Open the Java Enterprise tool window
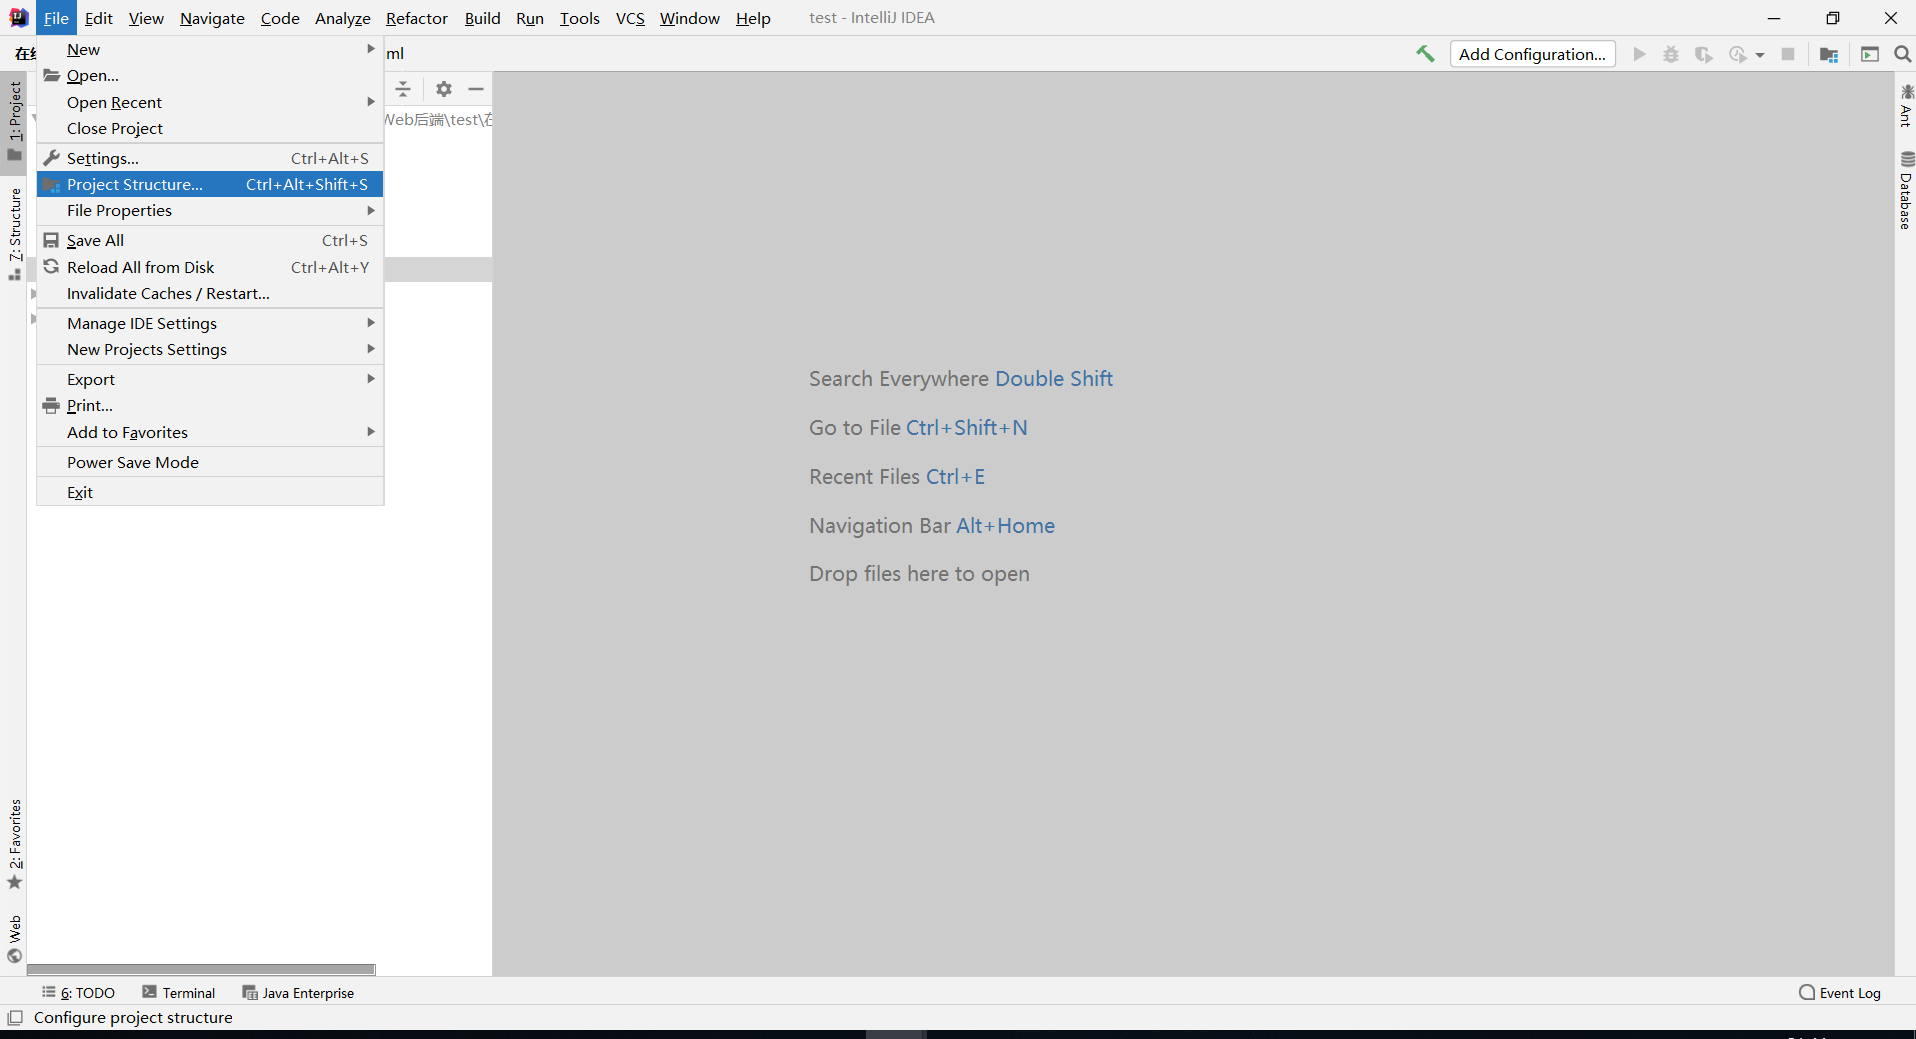This screenshot has width=1916, height=1039. pos(298,993)
